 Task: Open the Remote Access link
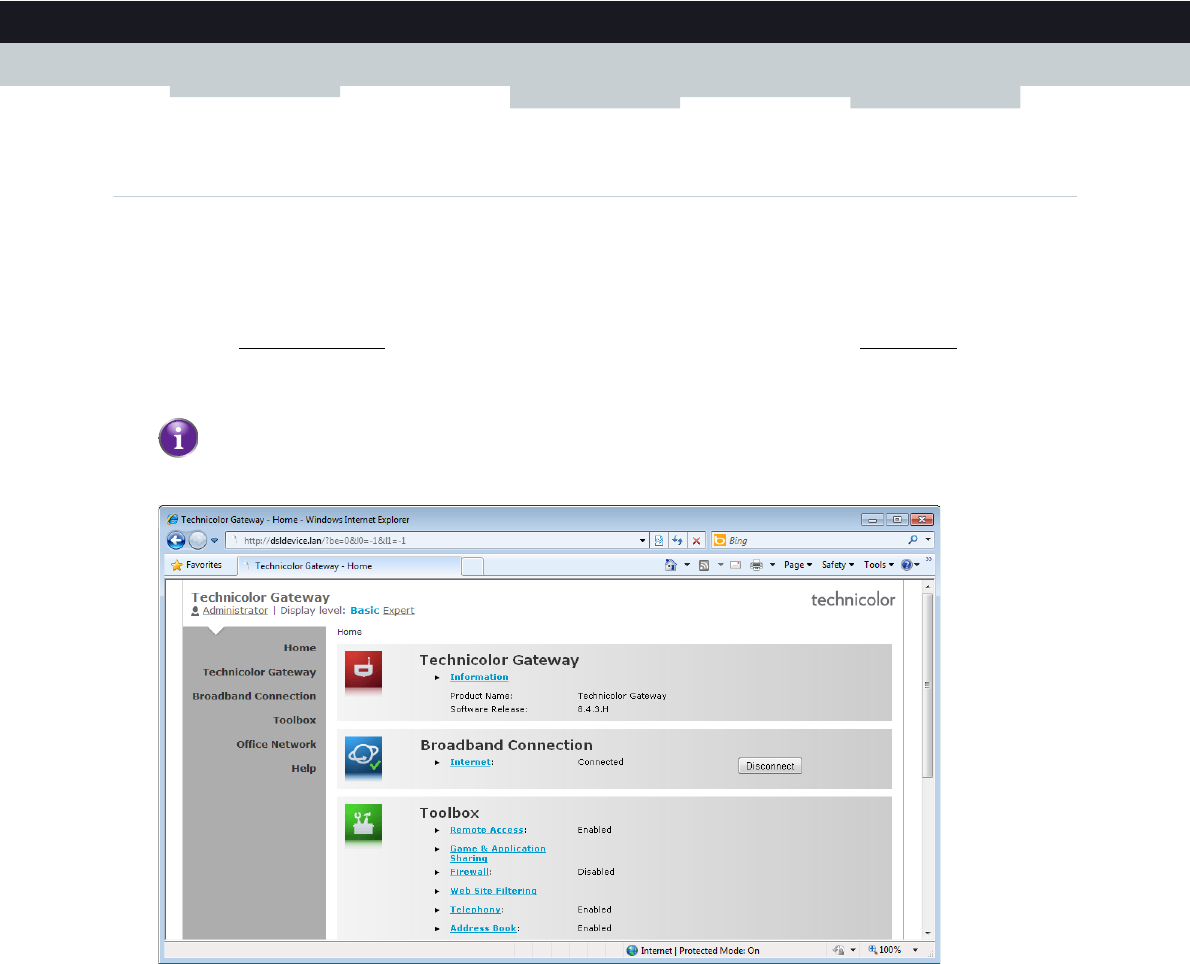[486, 830]
